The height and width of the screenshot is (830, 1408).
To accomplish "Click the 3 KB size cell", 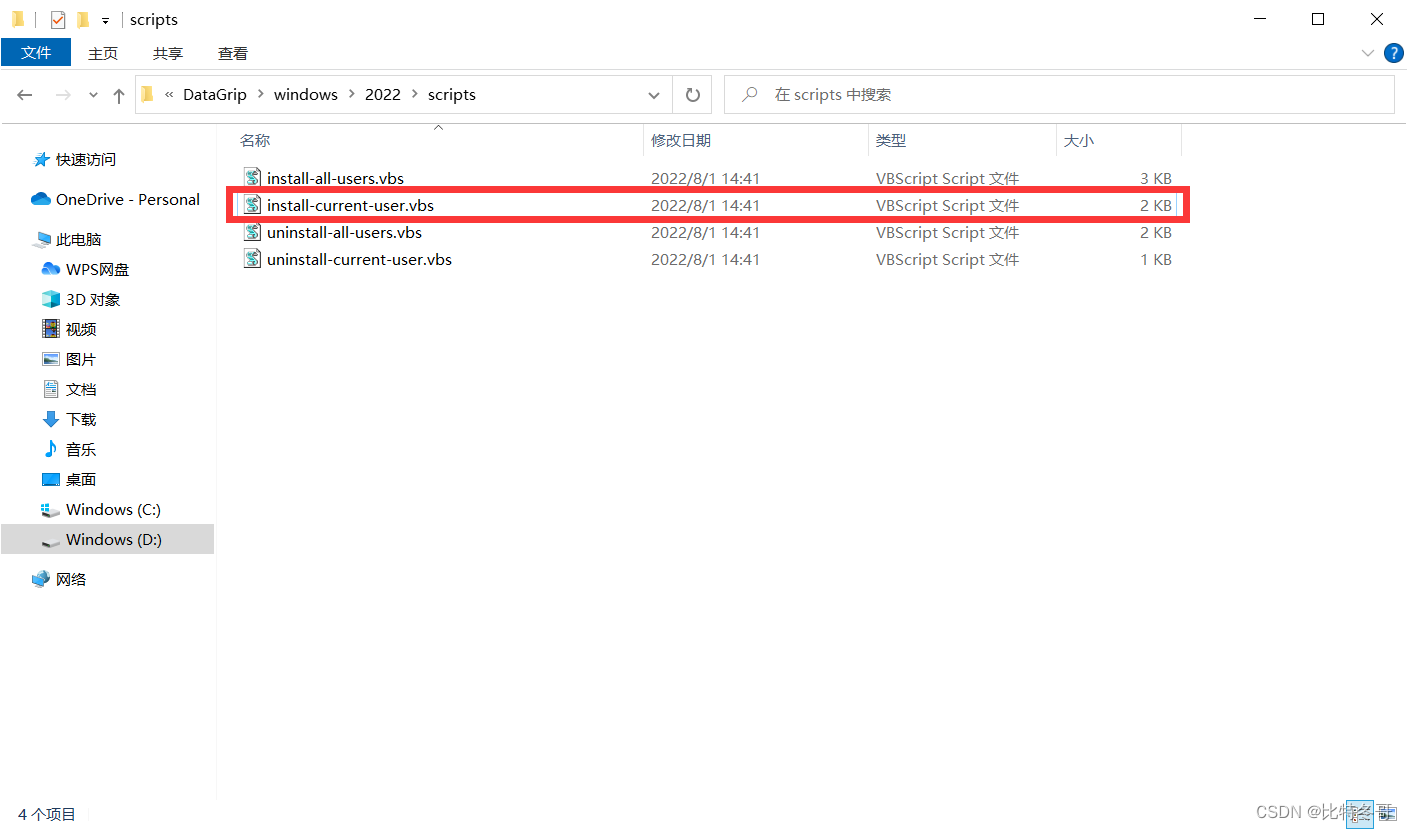I will tap(1155, 179).
